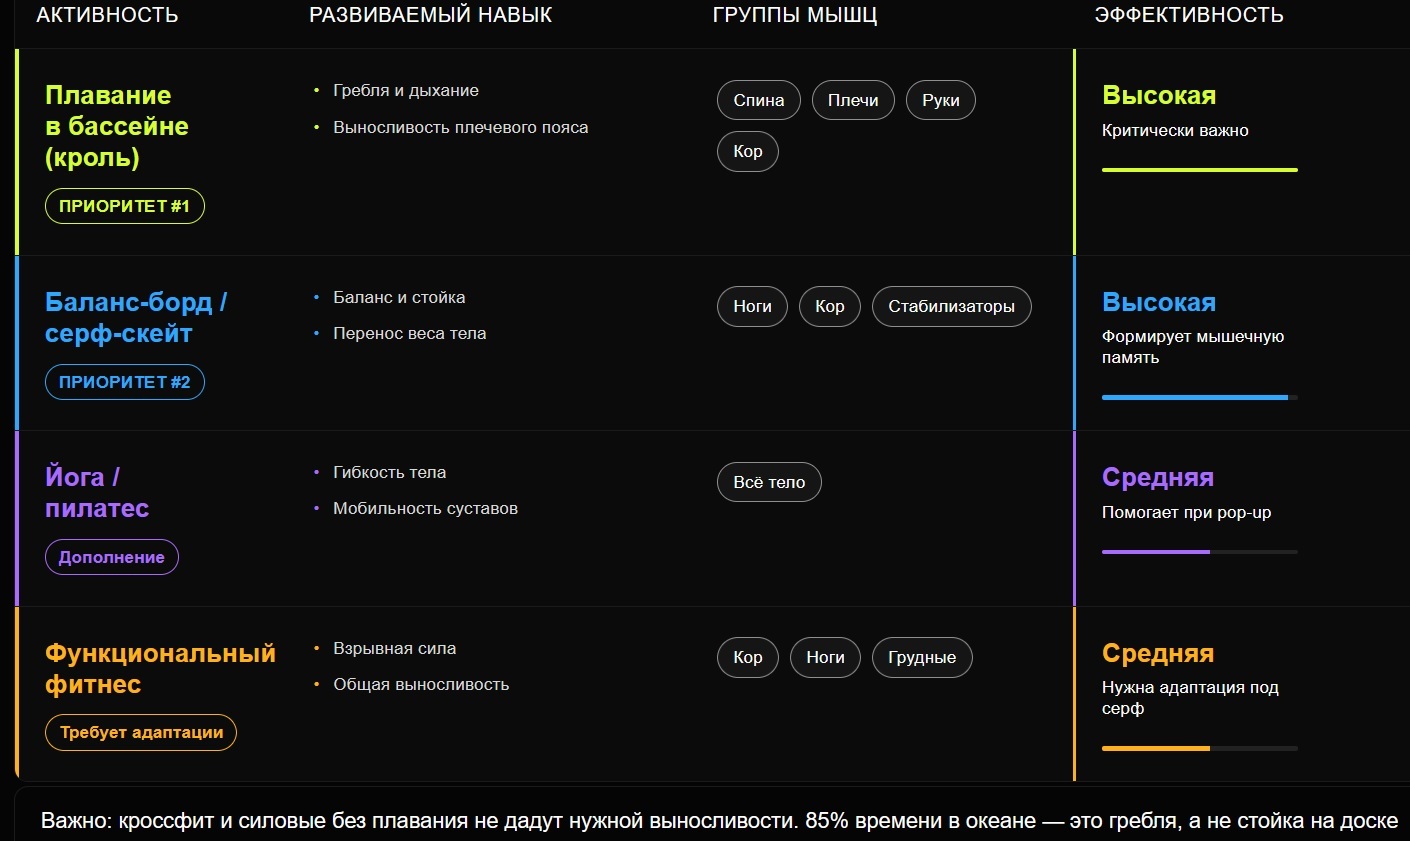Select the Спина muscle tag
1410x841 pixels.
(759, 100)
